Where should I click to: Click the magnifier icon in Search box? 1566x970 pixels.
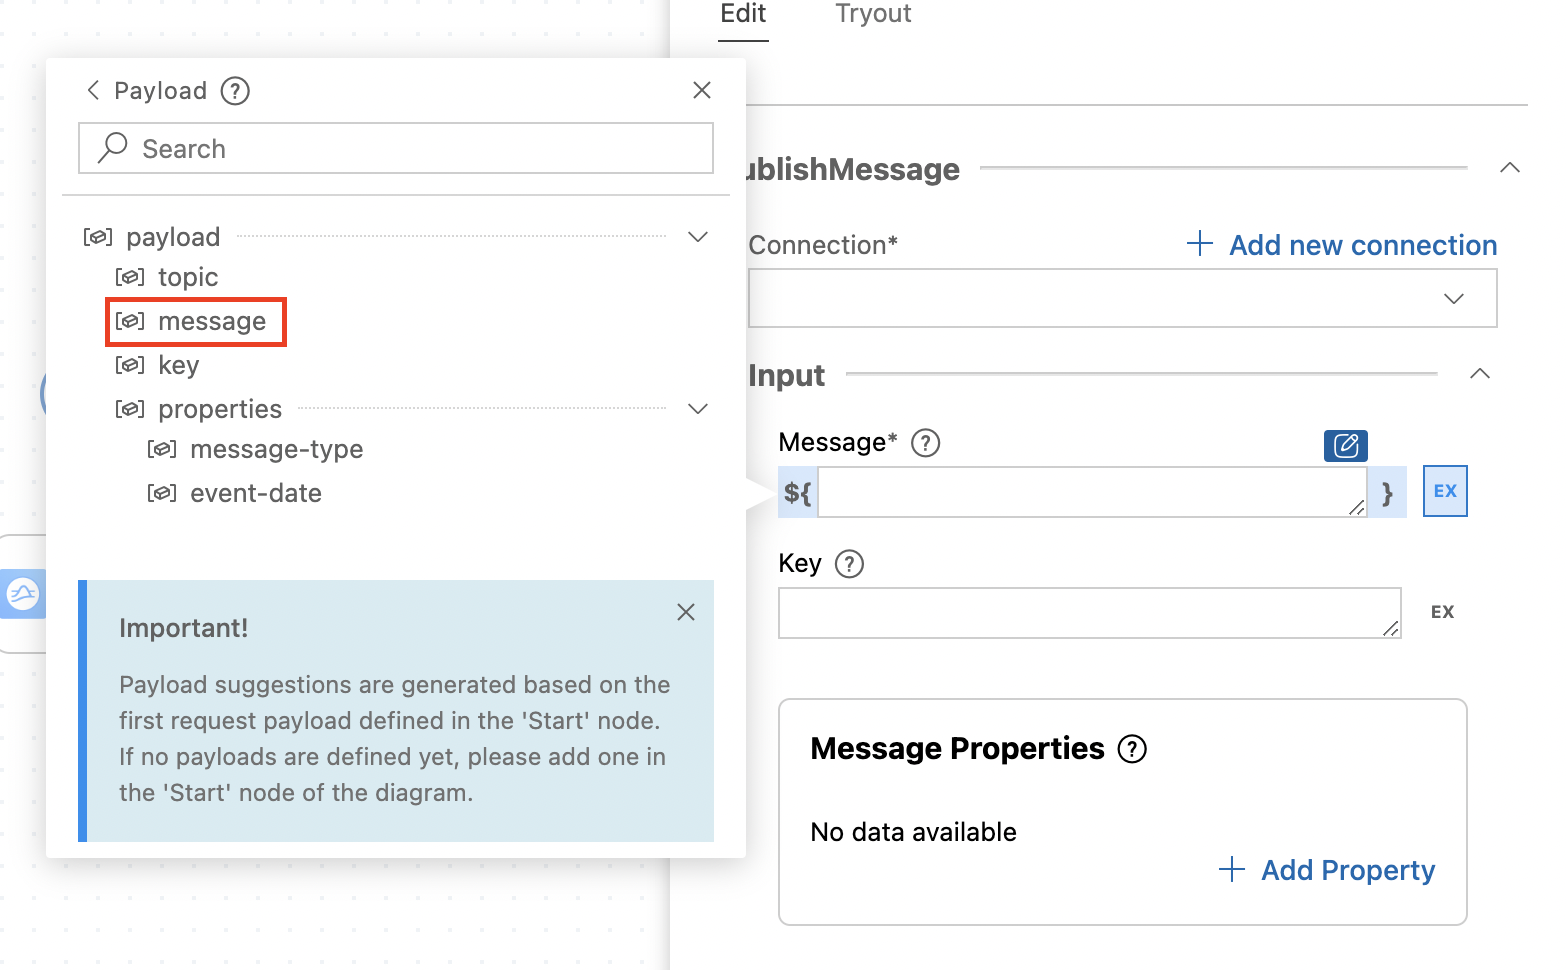tap(112, 148)
